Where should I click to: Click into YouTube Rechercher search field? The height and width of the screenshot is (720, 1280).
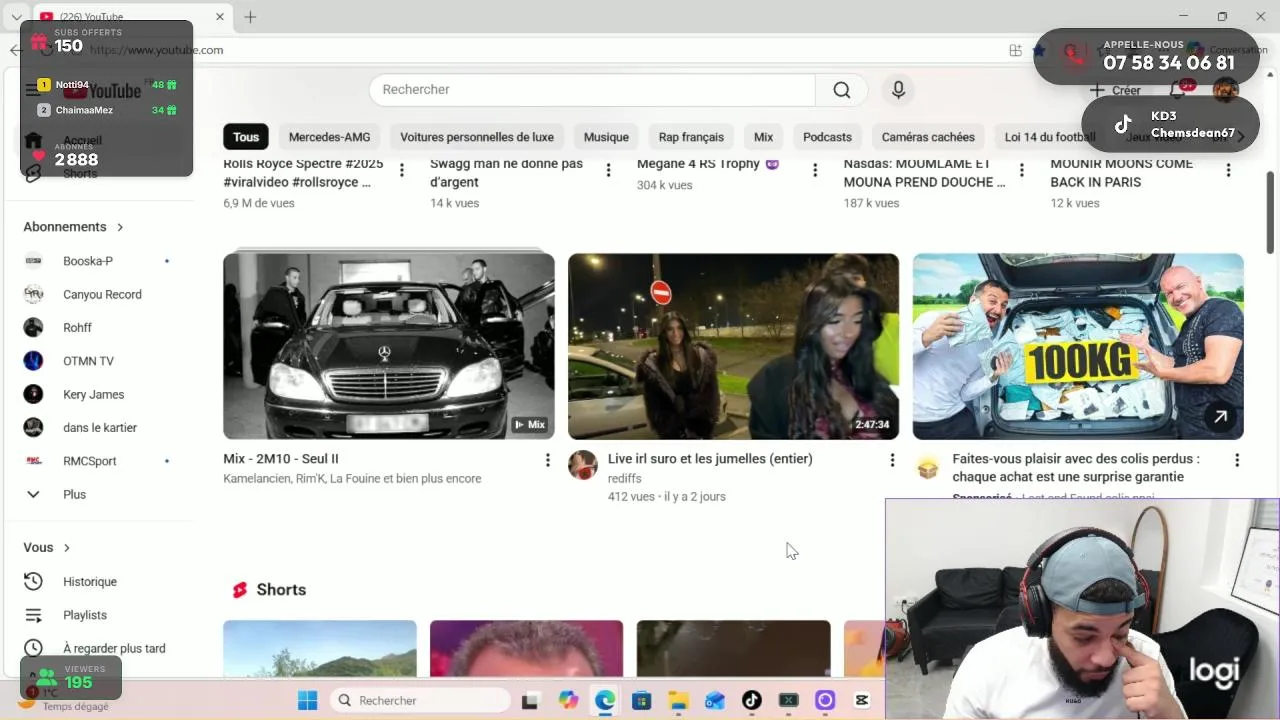point(592,90)
